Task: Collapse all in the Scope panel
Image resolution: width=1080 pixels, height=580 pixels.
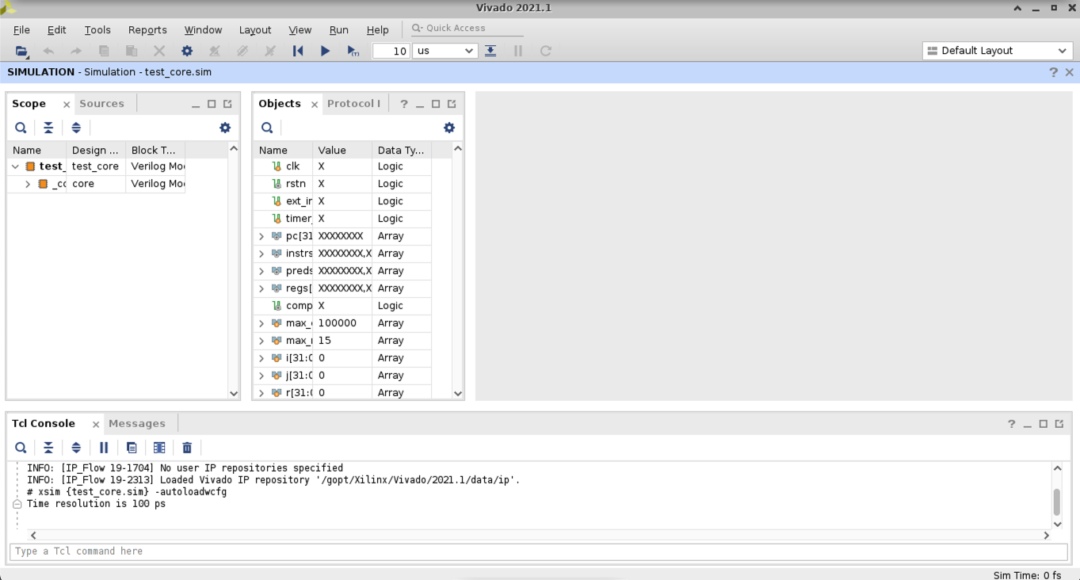Action: point(48,128)
